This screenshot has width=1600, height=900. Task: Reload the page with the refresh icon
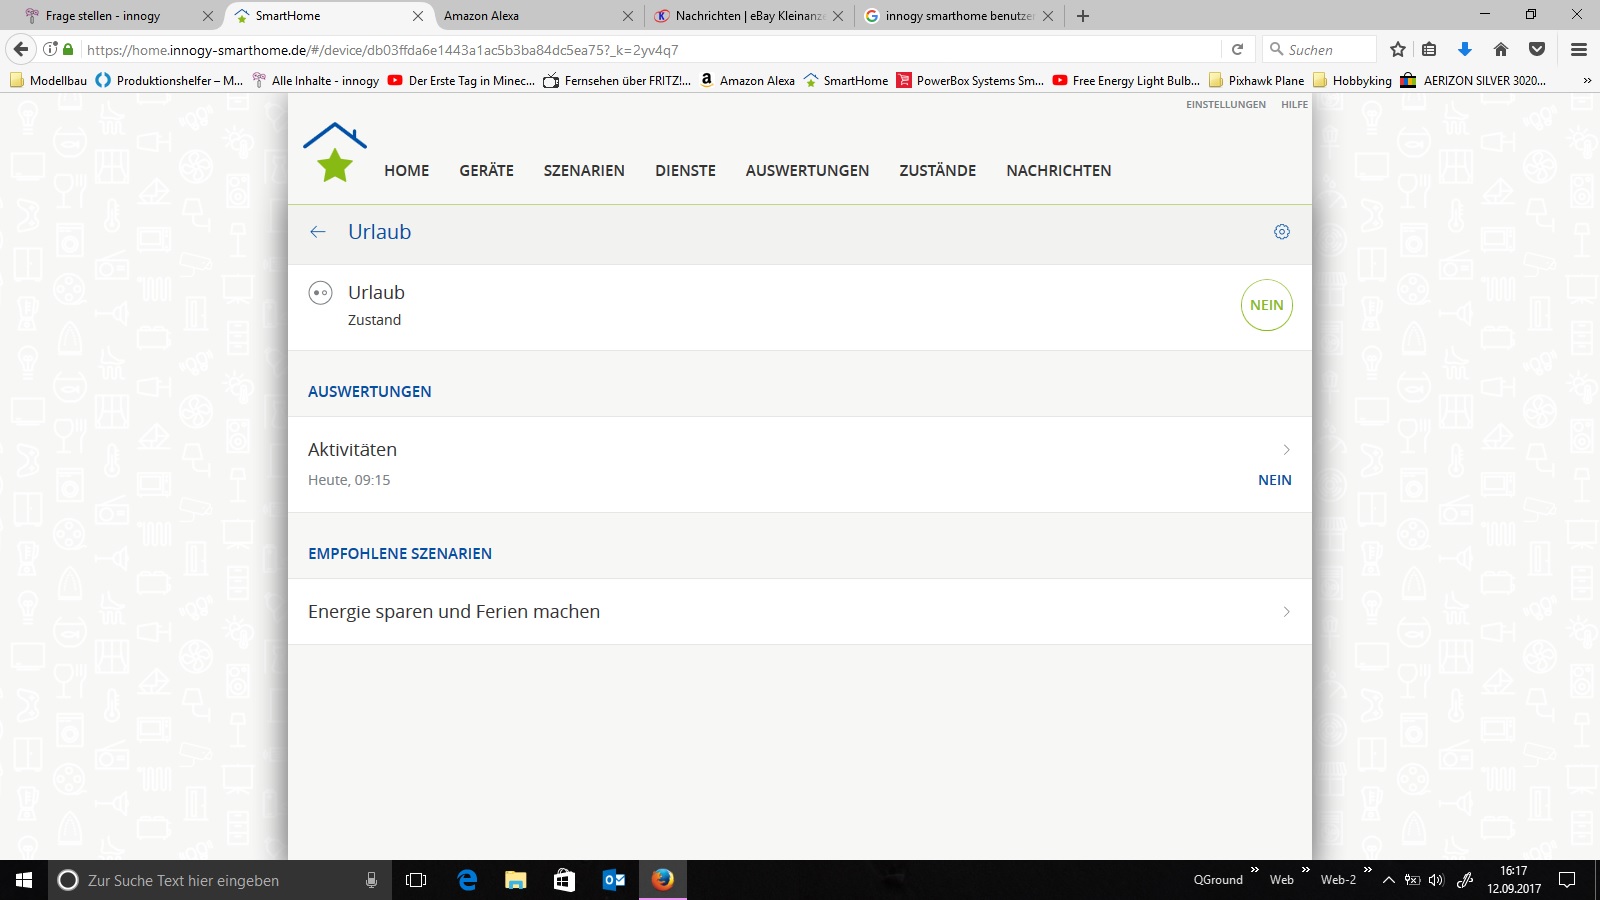click(x=1237, y=49)
